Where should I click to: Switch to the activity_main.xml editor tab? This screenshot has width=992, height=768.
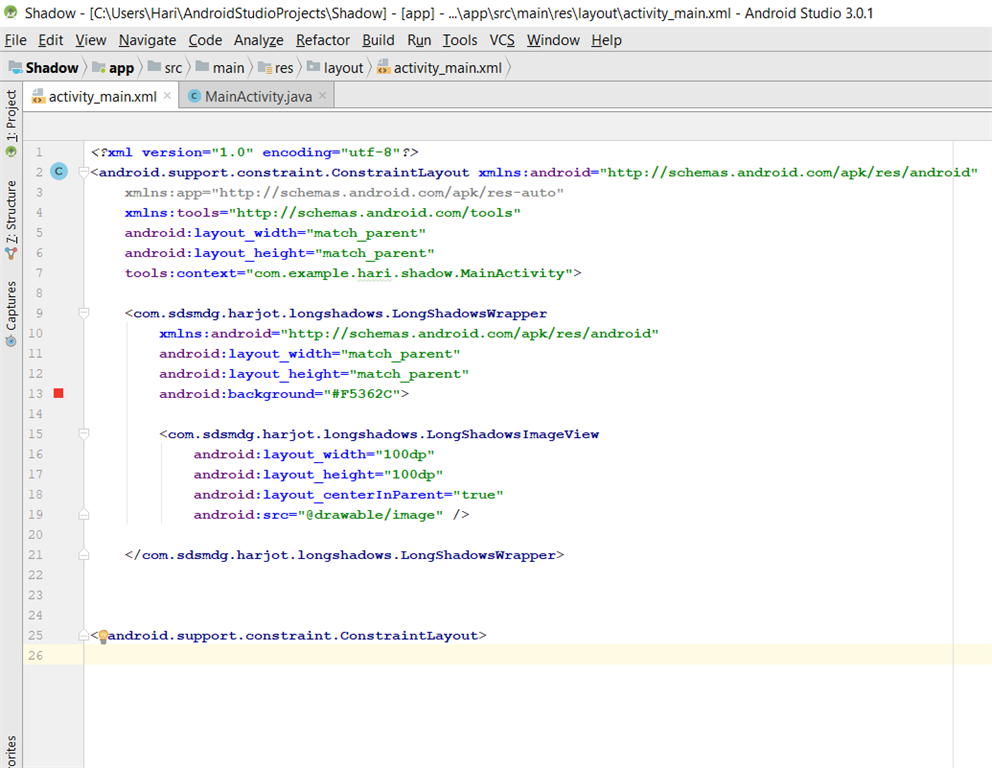(102, 96)
